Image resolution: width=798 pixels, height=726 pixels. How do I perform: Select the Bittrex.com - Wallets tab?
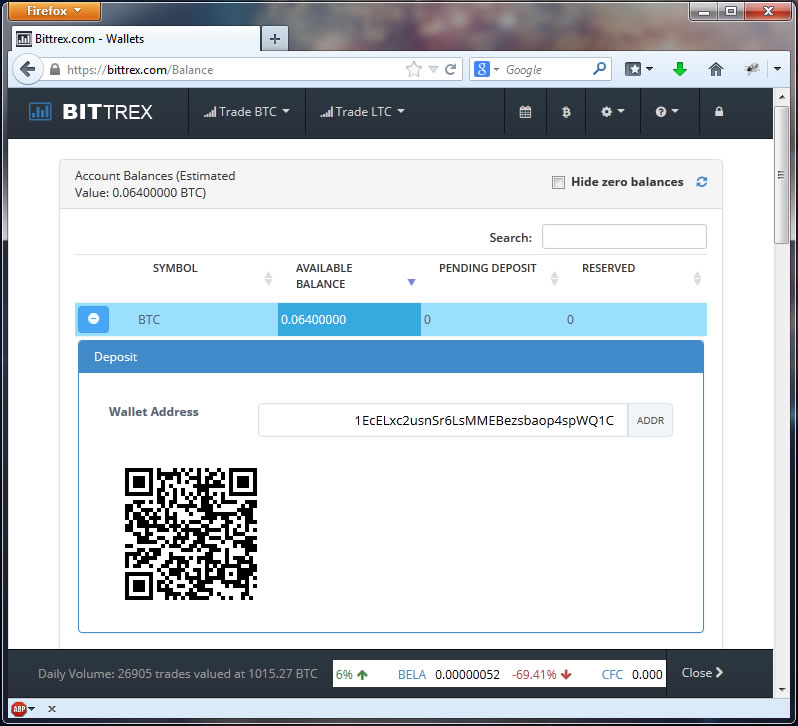[136, 39]
